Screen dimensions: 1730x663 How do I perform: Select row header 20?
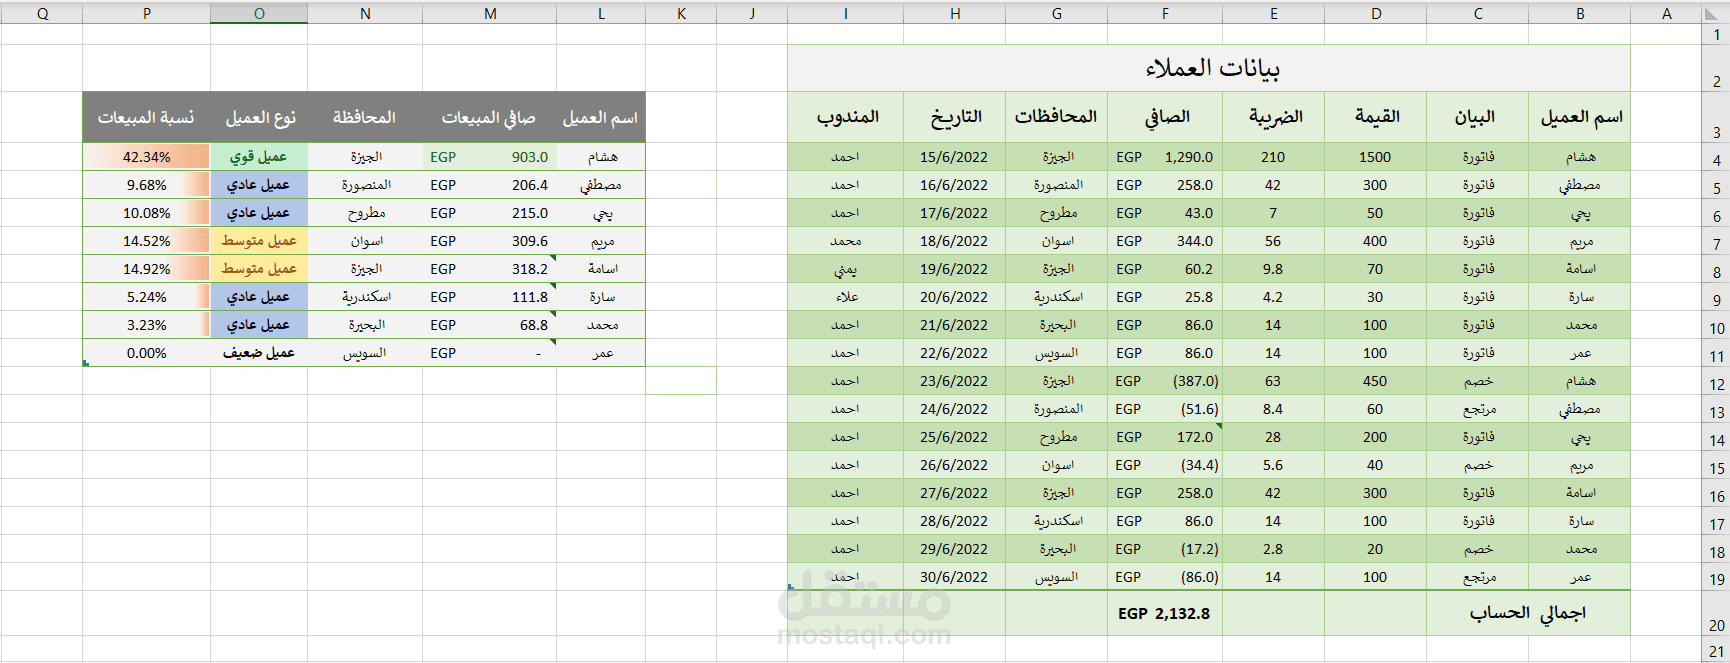tap(1716, 613)
